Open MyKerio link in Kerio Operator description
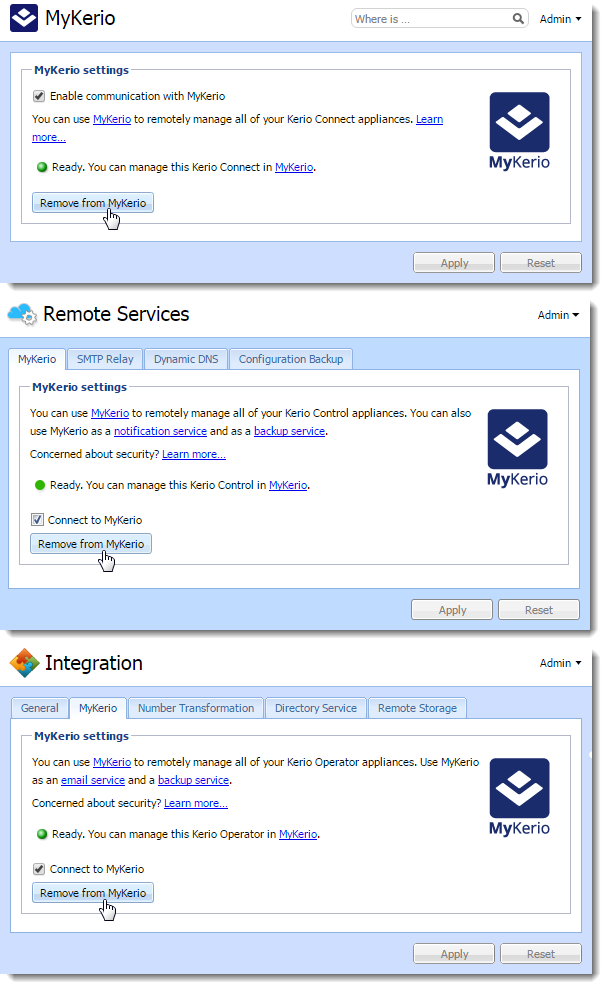The height and width of the screenshot is (985, 601). [112, 762]
